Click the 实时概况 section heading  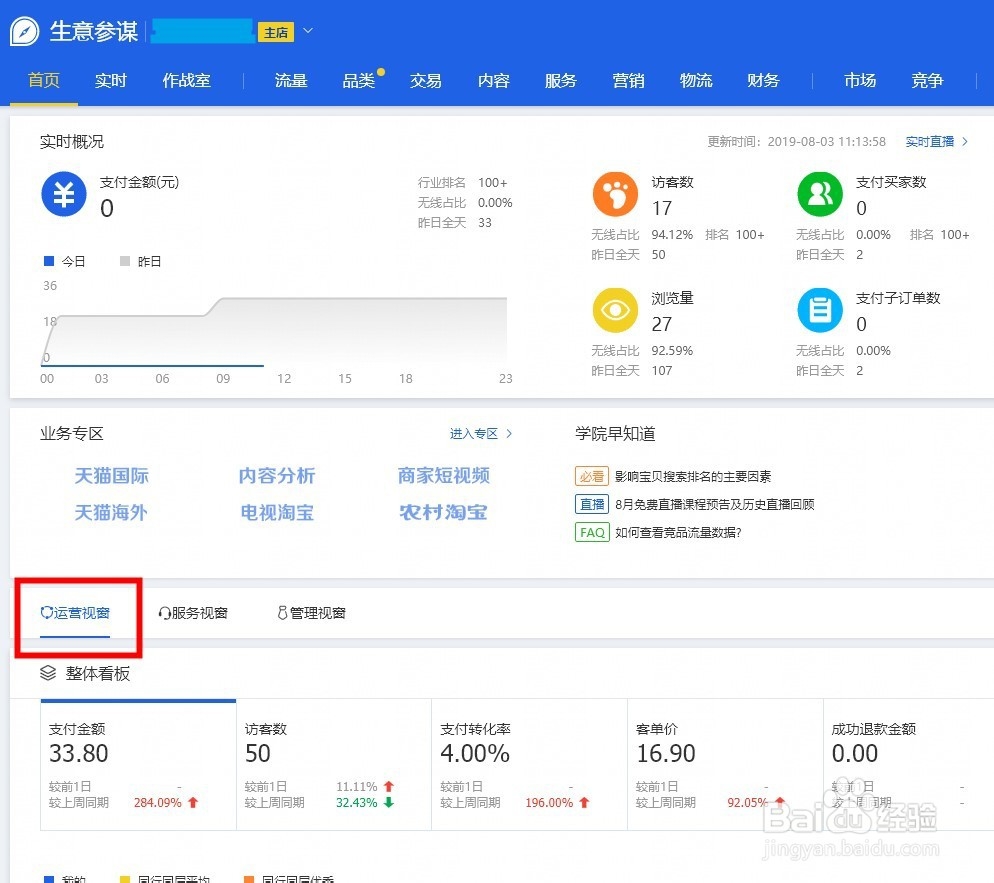(x=72, y=141)
